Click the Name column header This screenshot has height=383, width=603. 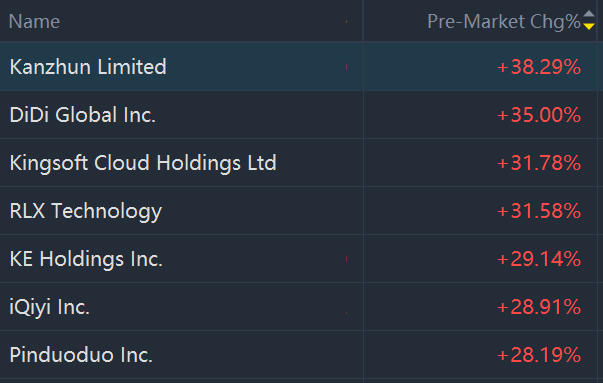click(34, 21)
